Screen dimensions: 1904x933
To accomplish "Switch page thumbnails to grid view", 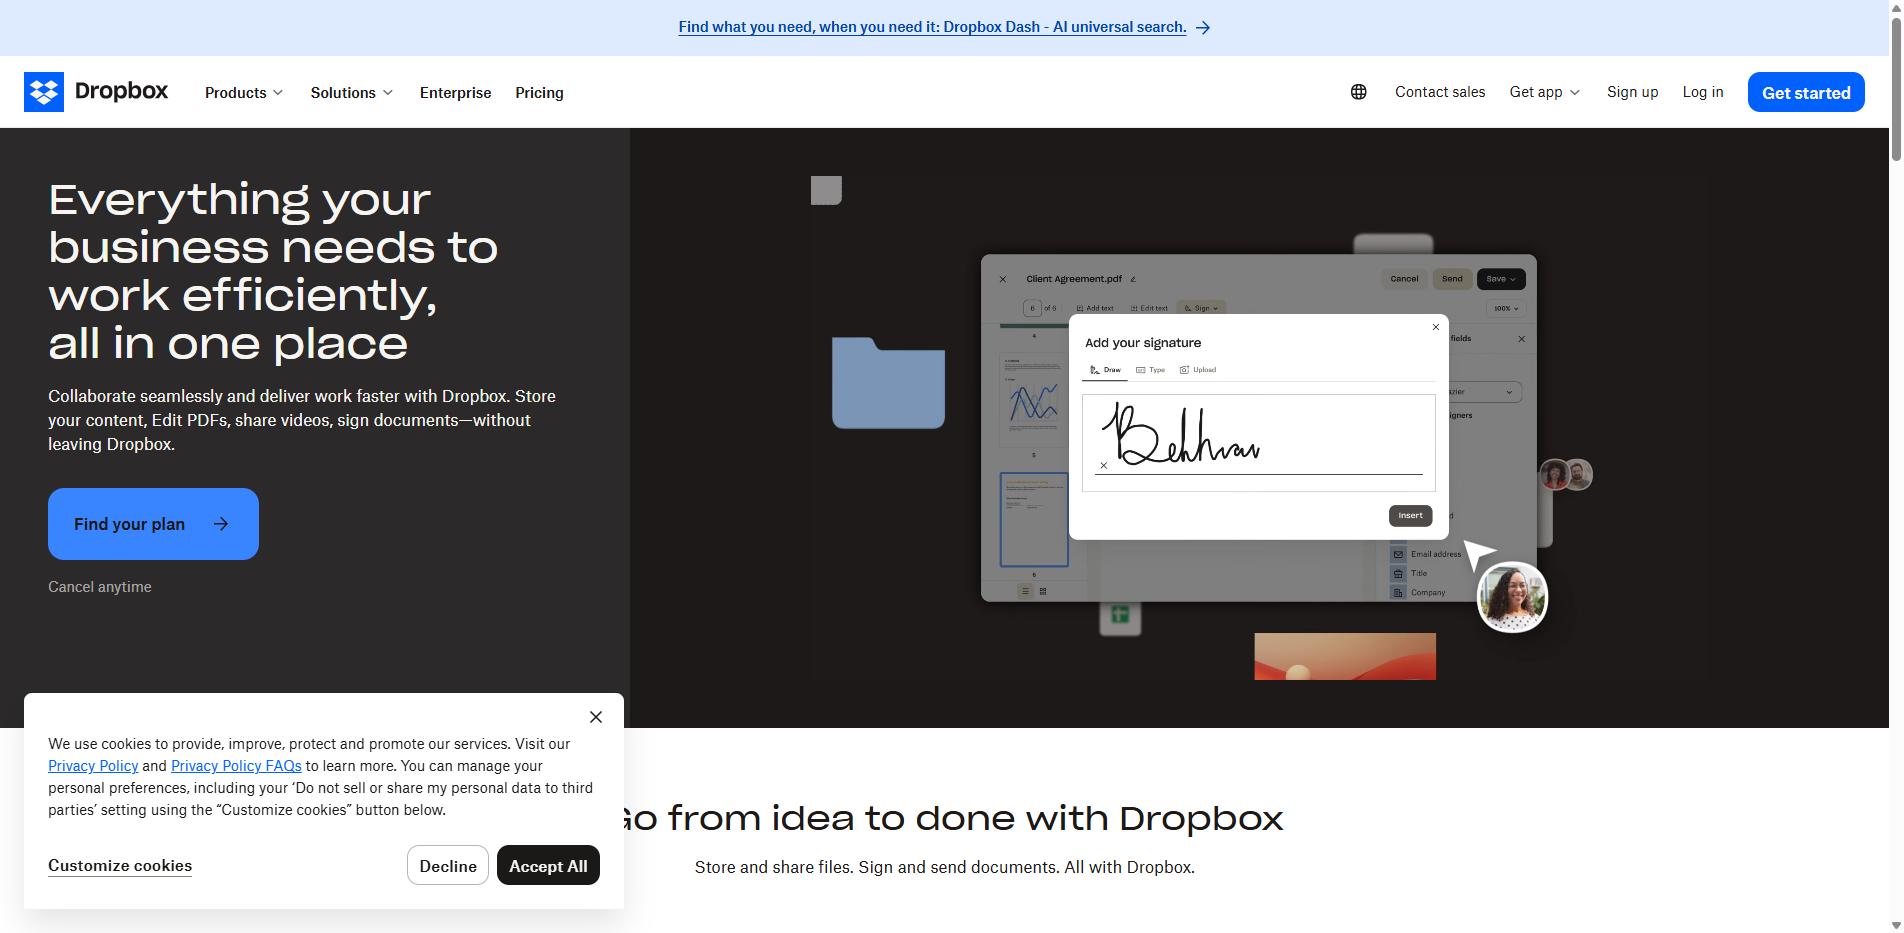I will 1043,591.
